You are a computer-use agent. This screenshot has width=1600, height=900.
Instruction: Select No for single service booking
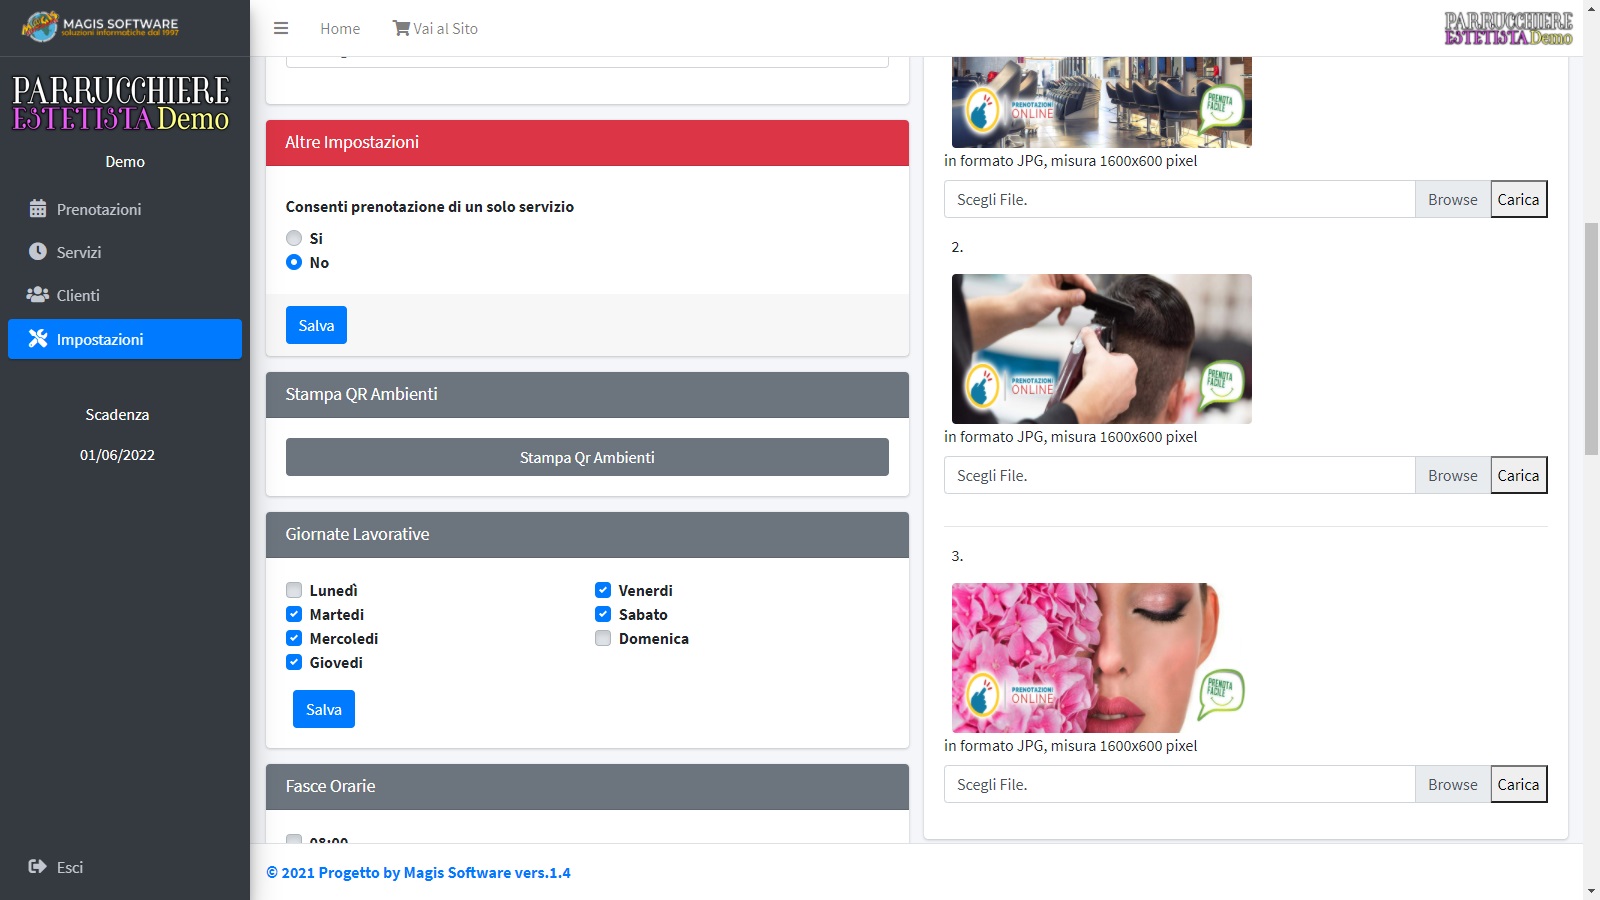coord(294,262)
